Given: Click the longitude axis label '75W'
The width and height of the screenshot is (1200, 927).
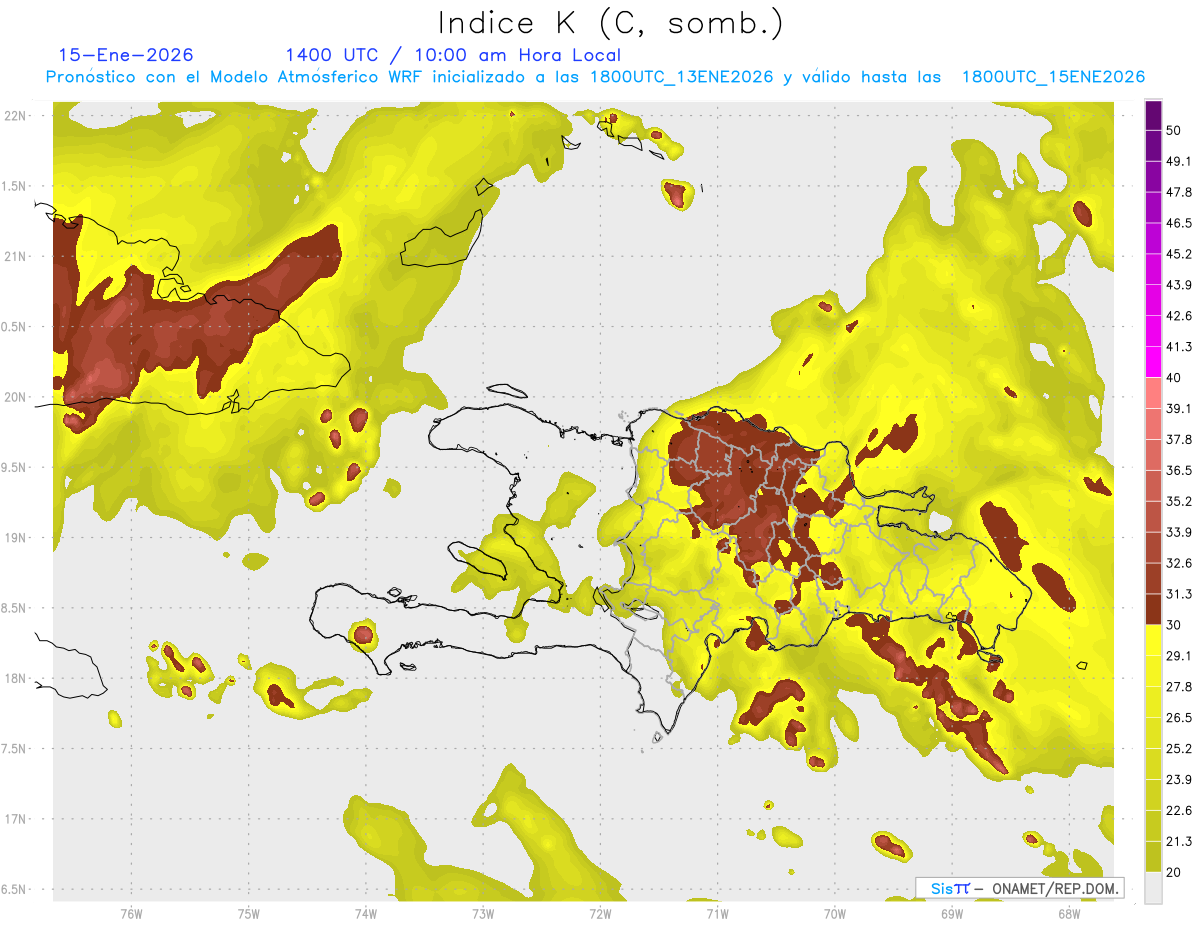Looking at the screenshot, I should coord(248,914).
